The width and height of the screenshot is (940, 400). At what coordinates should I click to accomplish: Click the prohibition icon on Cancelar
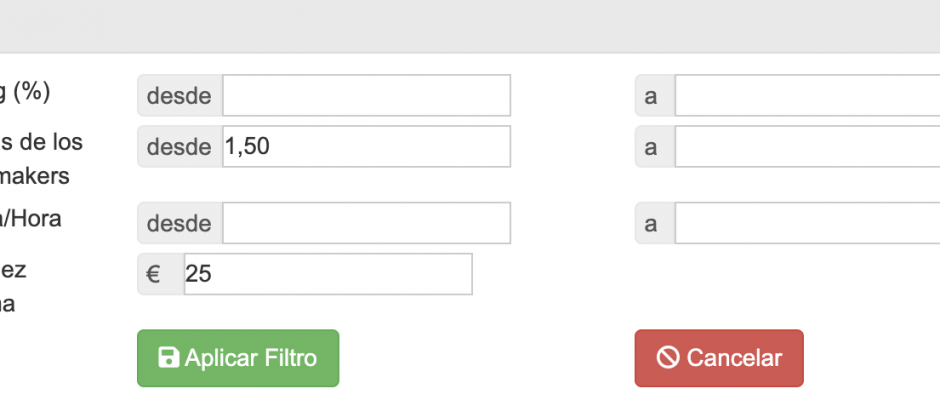668,358
